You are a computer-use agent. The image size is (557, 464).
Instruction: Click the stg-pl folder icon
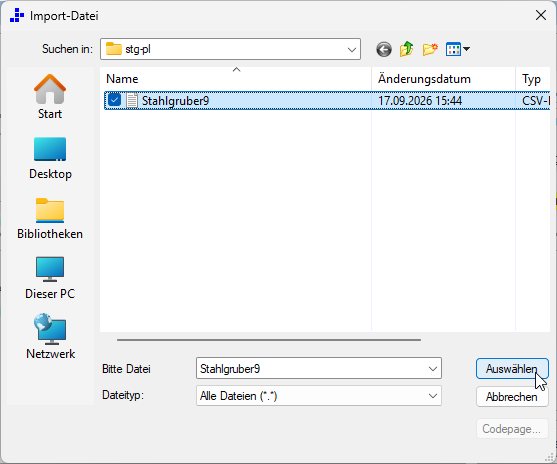point(114,49)
